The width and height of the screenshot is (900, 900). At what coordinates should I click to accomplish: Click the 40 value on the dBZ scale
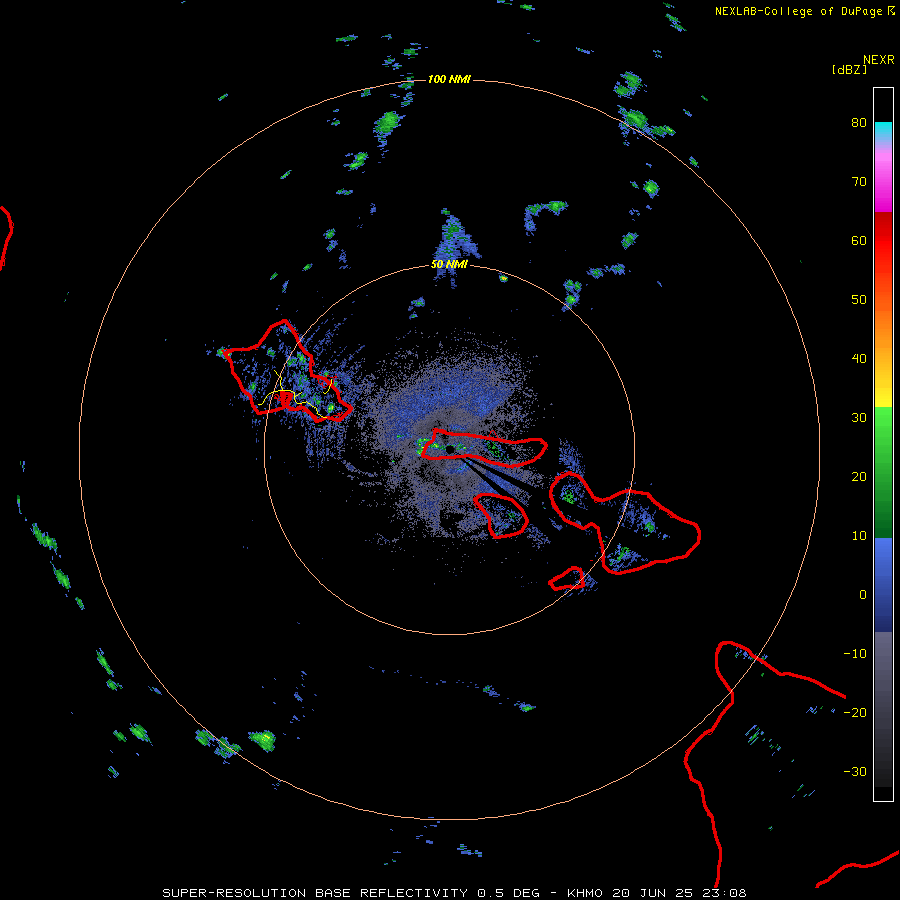tap(859, 359)
